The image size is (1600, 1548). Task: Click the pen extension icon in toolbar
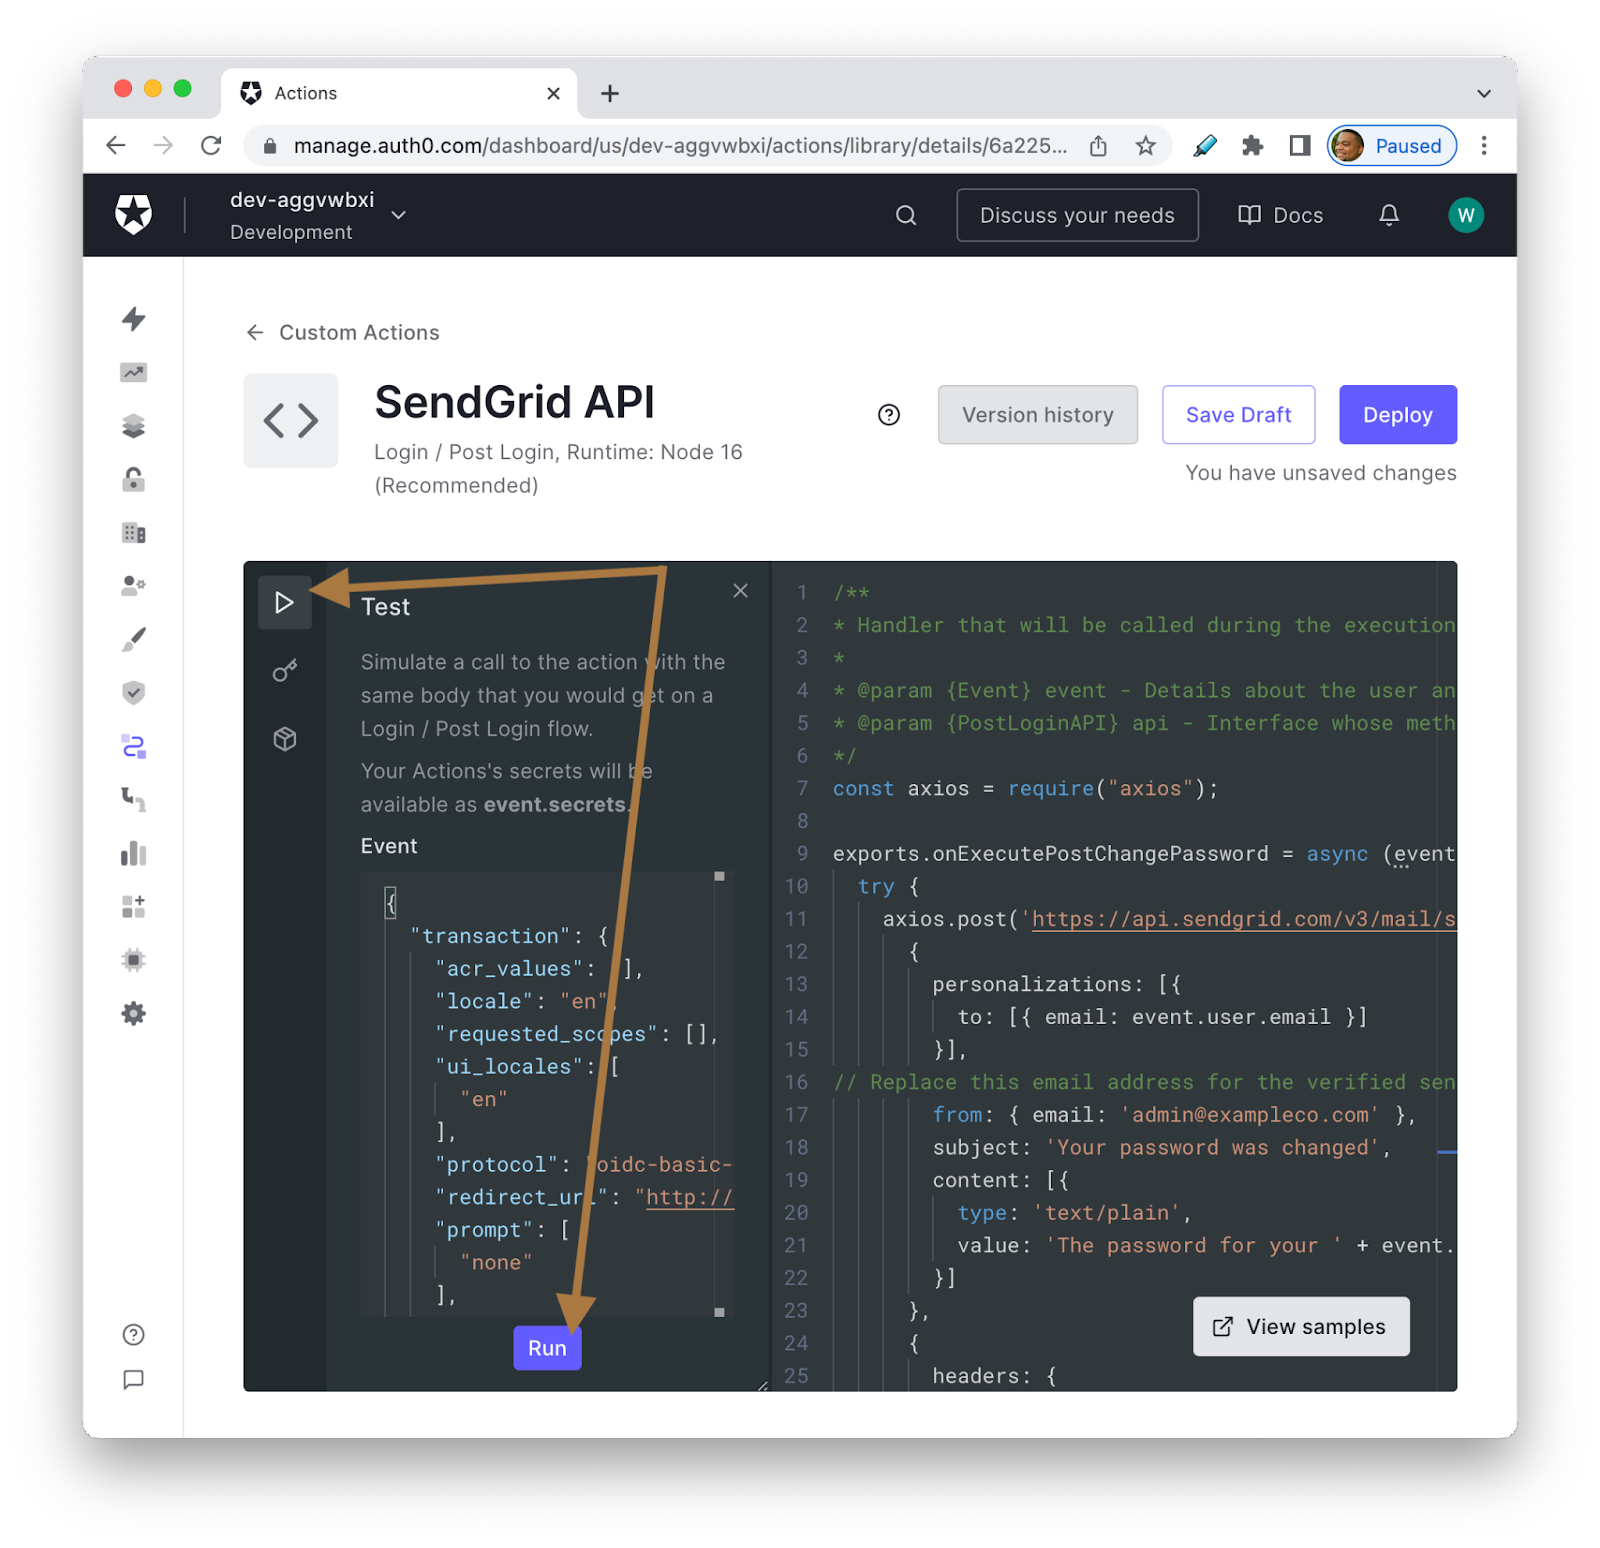coord(1205,146)
